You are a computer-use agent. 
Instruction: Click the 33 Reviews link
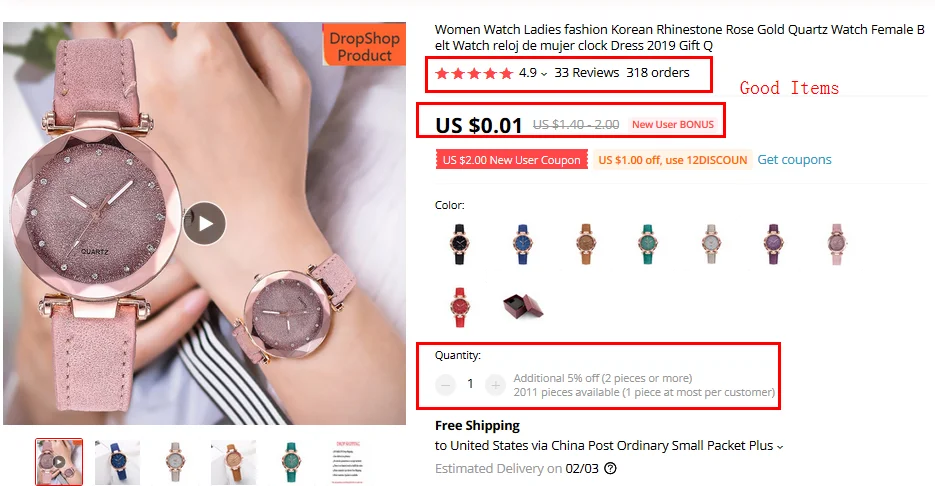coord(587,73)
